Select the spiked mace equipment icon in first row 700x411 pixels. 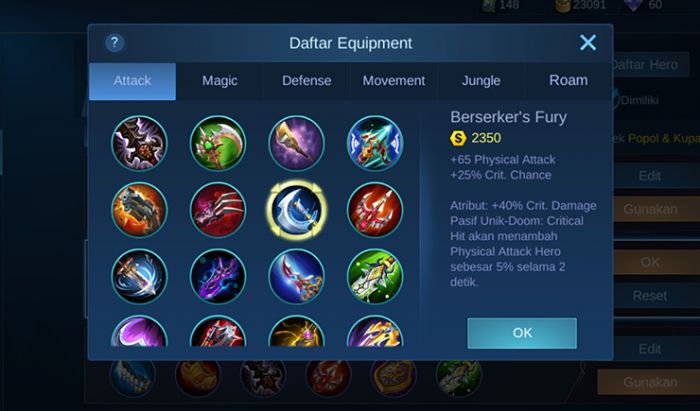(x=139, y=143)
